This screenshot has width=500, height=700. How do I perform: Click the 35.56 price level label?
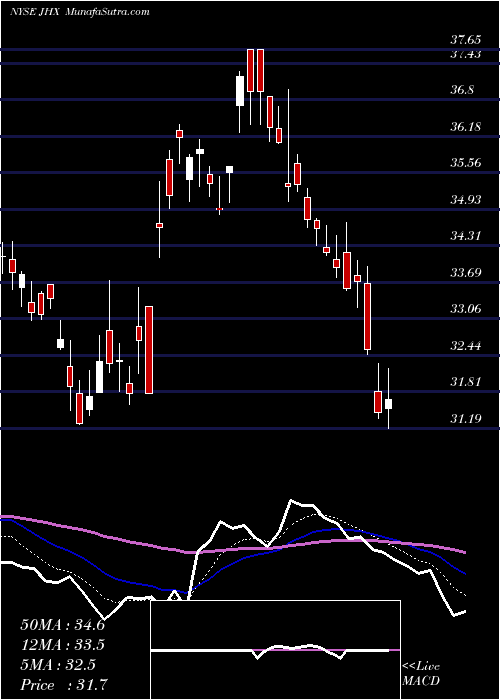(466, 162)
